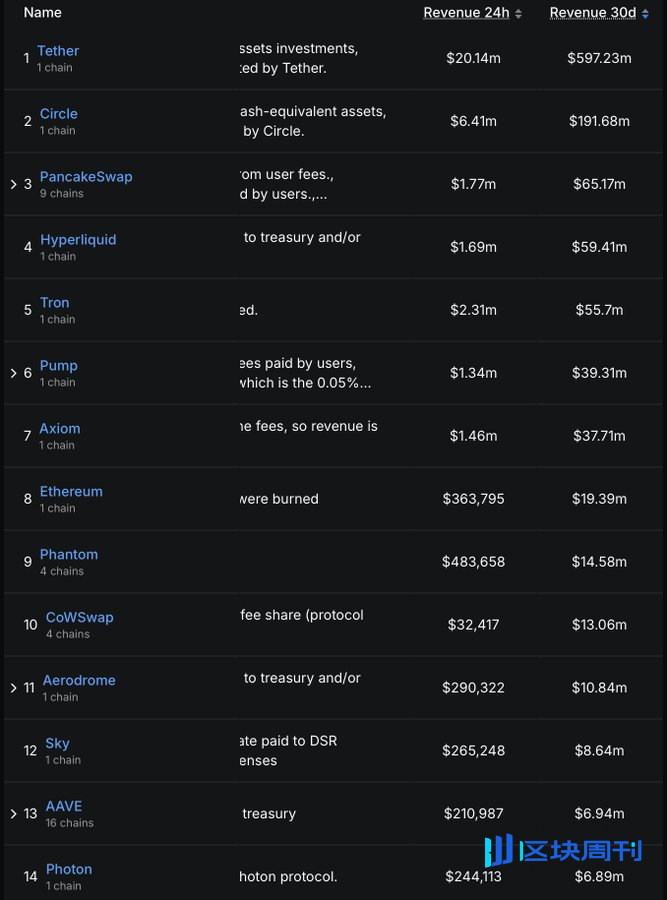Click the Revenue 30d column header
This screenshot has width=667, height=900.
pos(593,13)
